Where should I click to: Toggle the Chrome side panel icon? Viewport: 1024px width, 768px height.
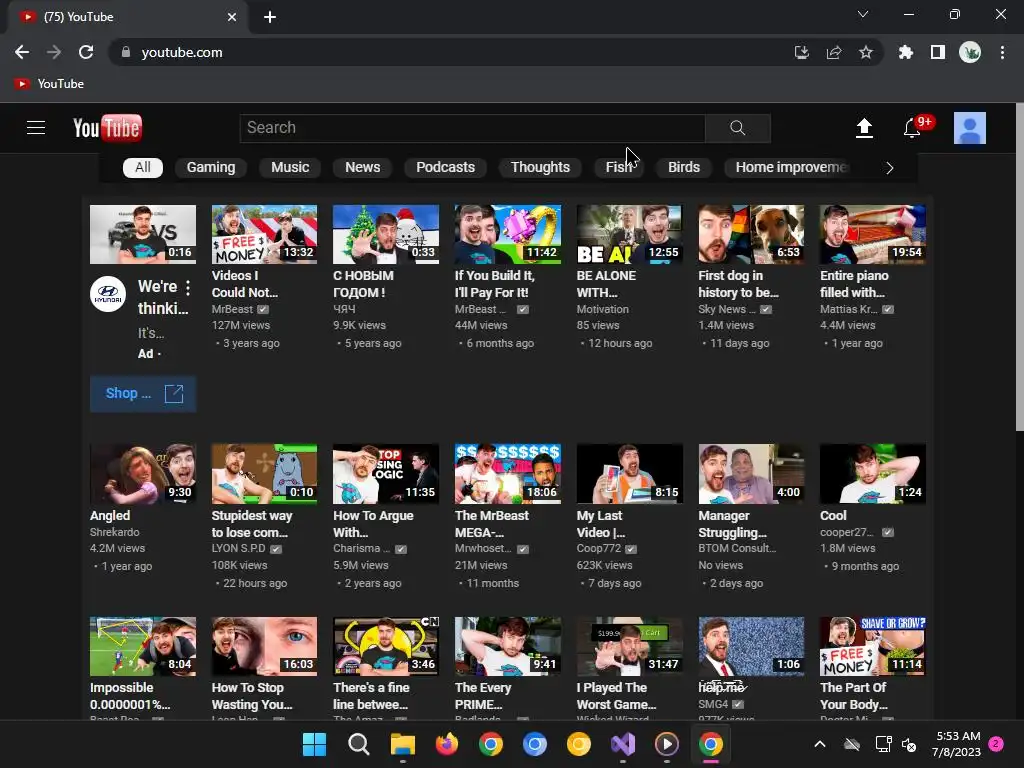point(938,52)
